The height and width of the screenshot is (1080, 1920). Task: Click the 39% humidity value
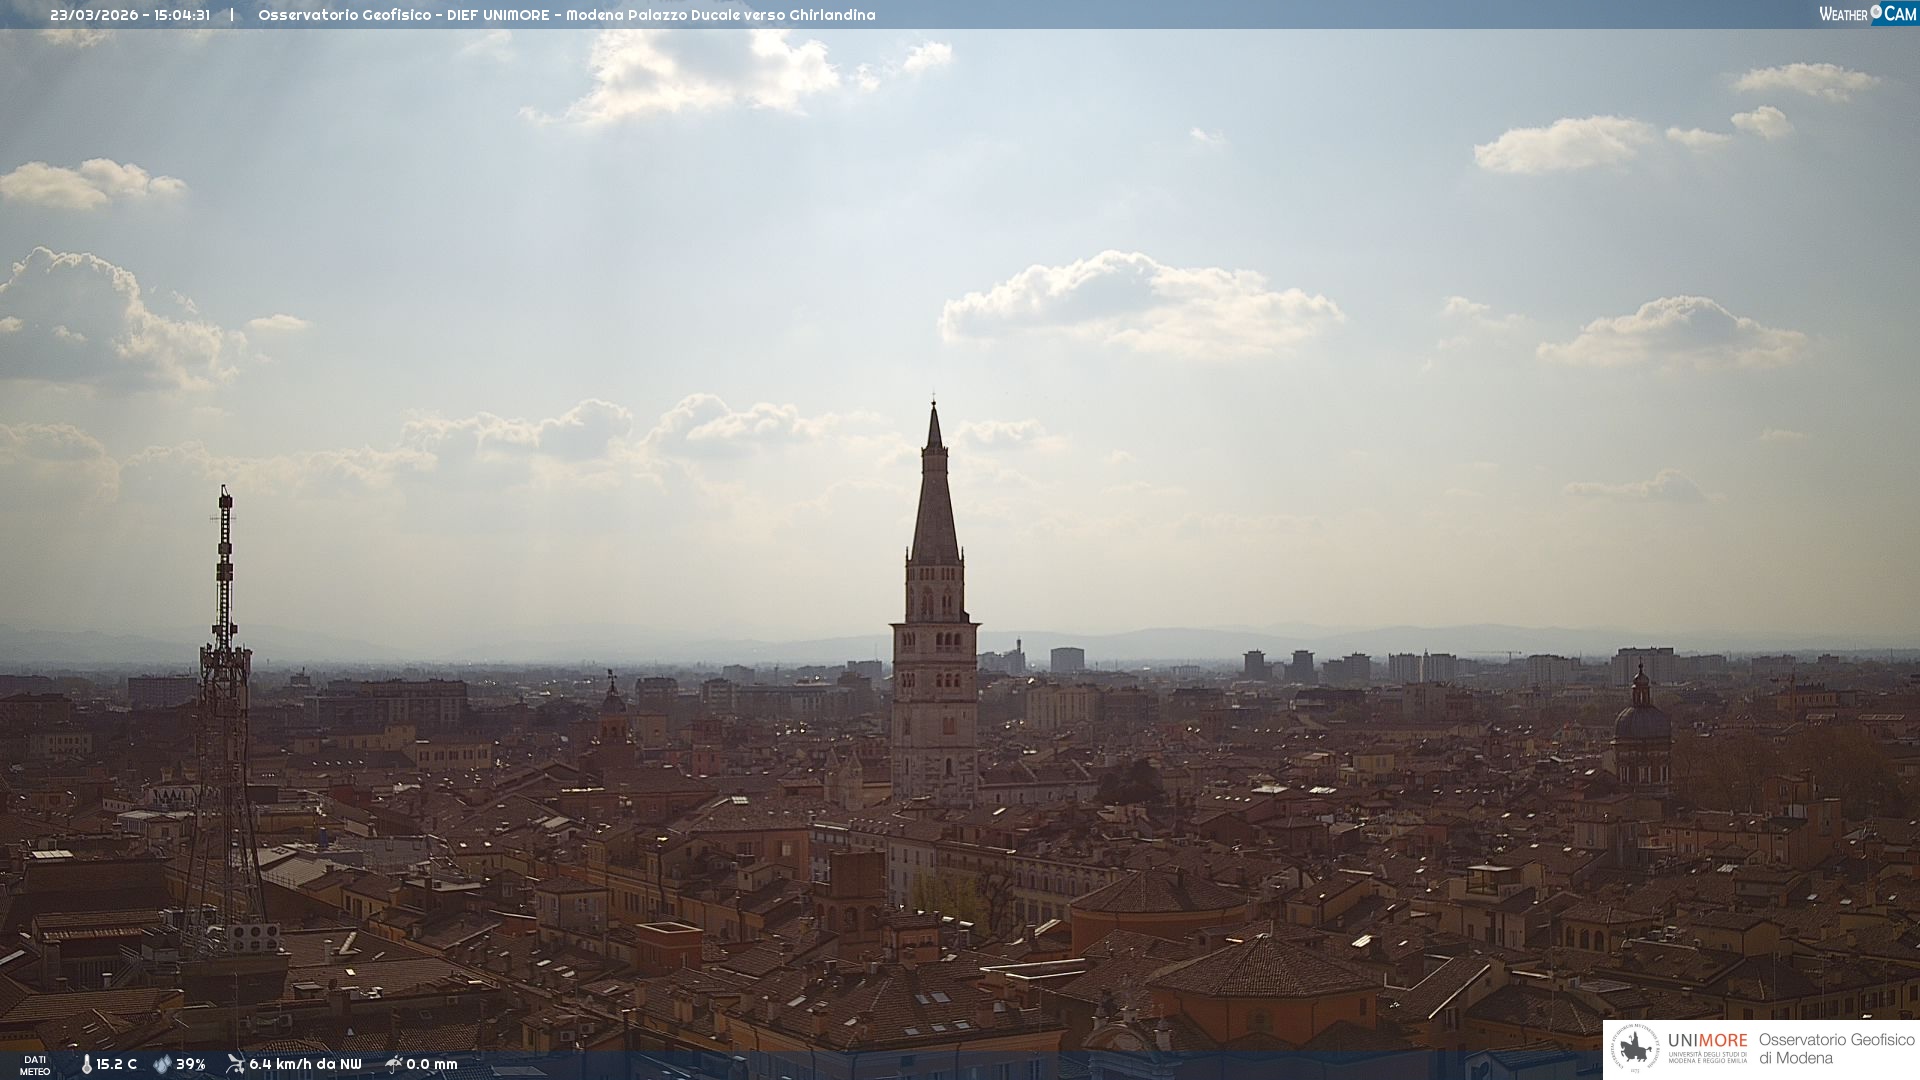pos(190,1064)
